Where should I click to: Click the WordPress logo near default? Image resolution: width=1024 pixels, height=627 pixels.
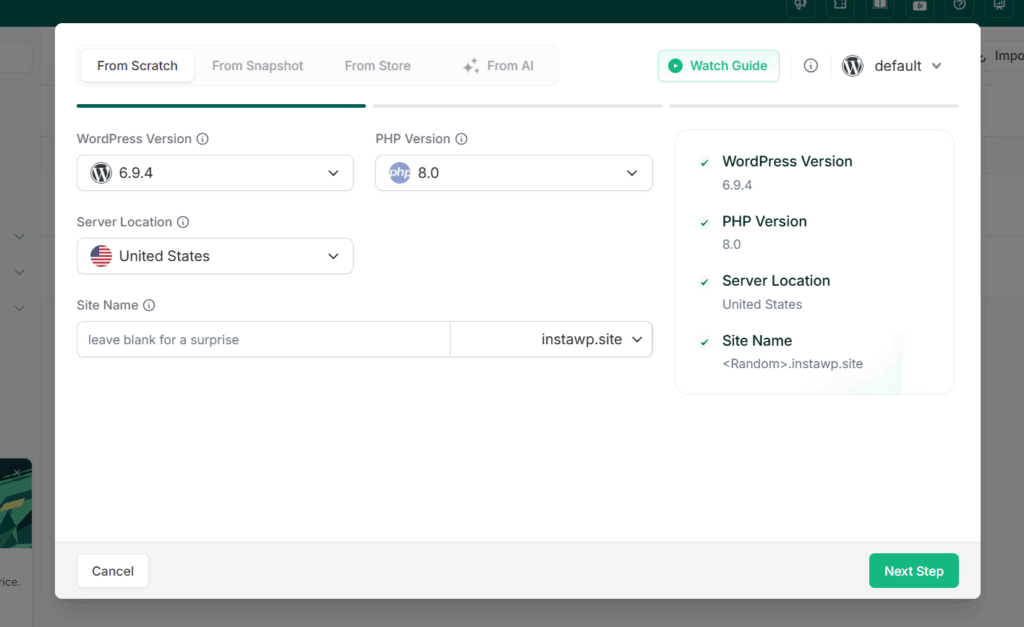(852, 66)
